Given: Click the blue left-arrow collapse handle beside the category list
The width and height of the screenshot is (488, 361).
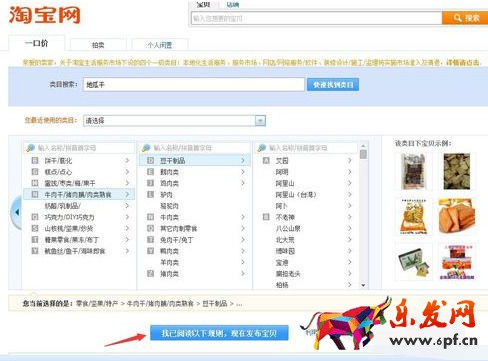Looking at the screenshot, I should point(16,212).
